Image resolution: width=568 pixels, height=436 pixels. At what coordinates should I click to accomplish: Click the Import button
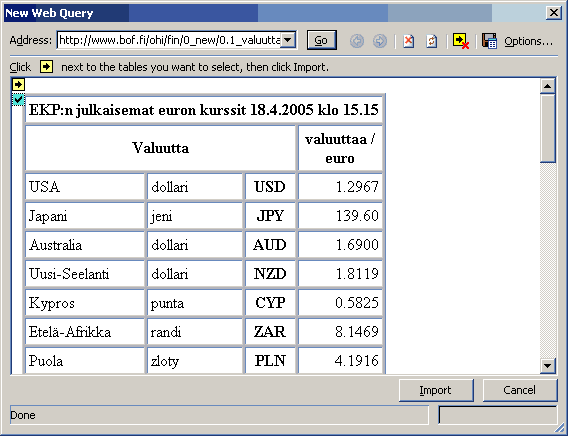[x=436, y=390]
